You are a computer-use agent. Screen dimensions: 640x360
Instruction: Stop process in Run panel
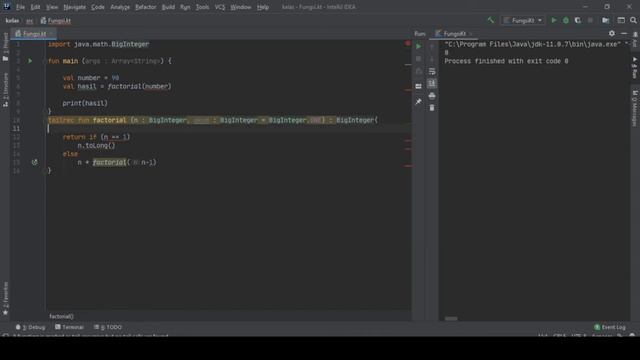pyautogui.click(x=418, y=59)
